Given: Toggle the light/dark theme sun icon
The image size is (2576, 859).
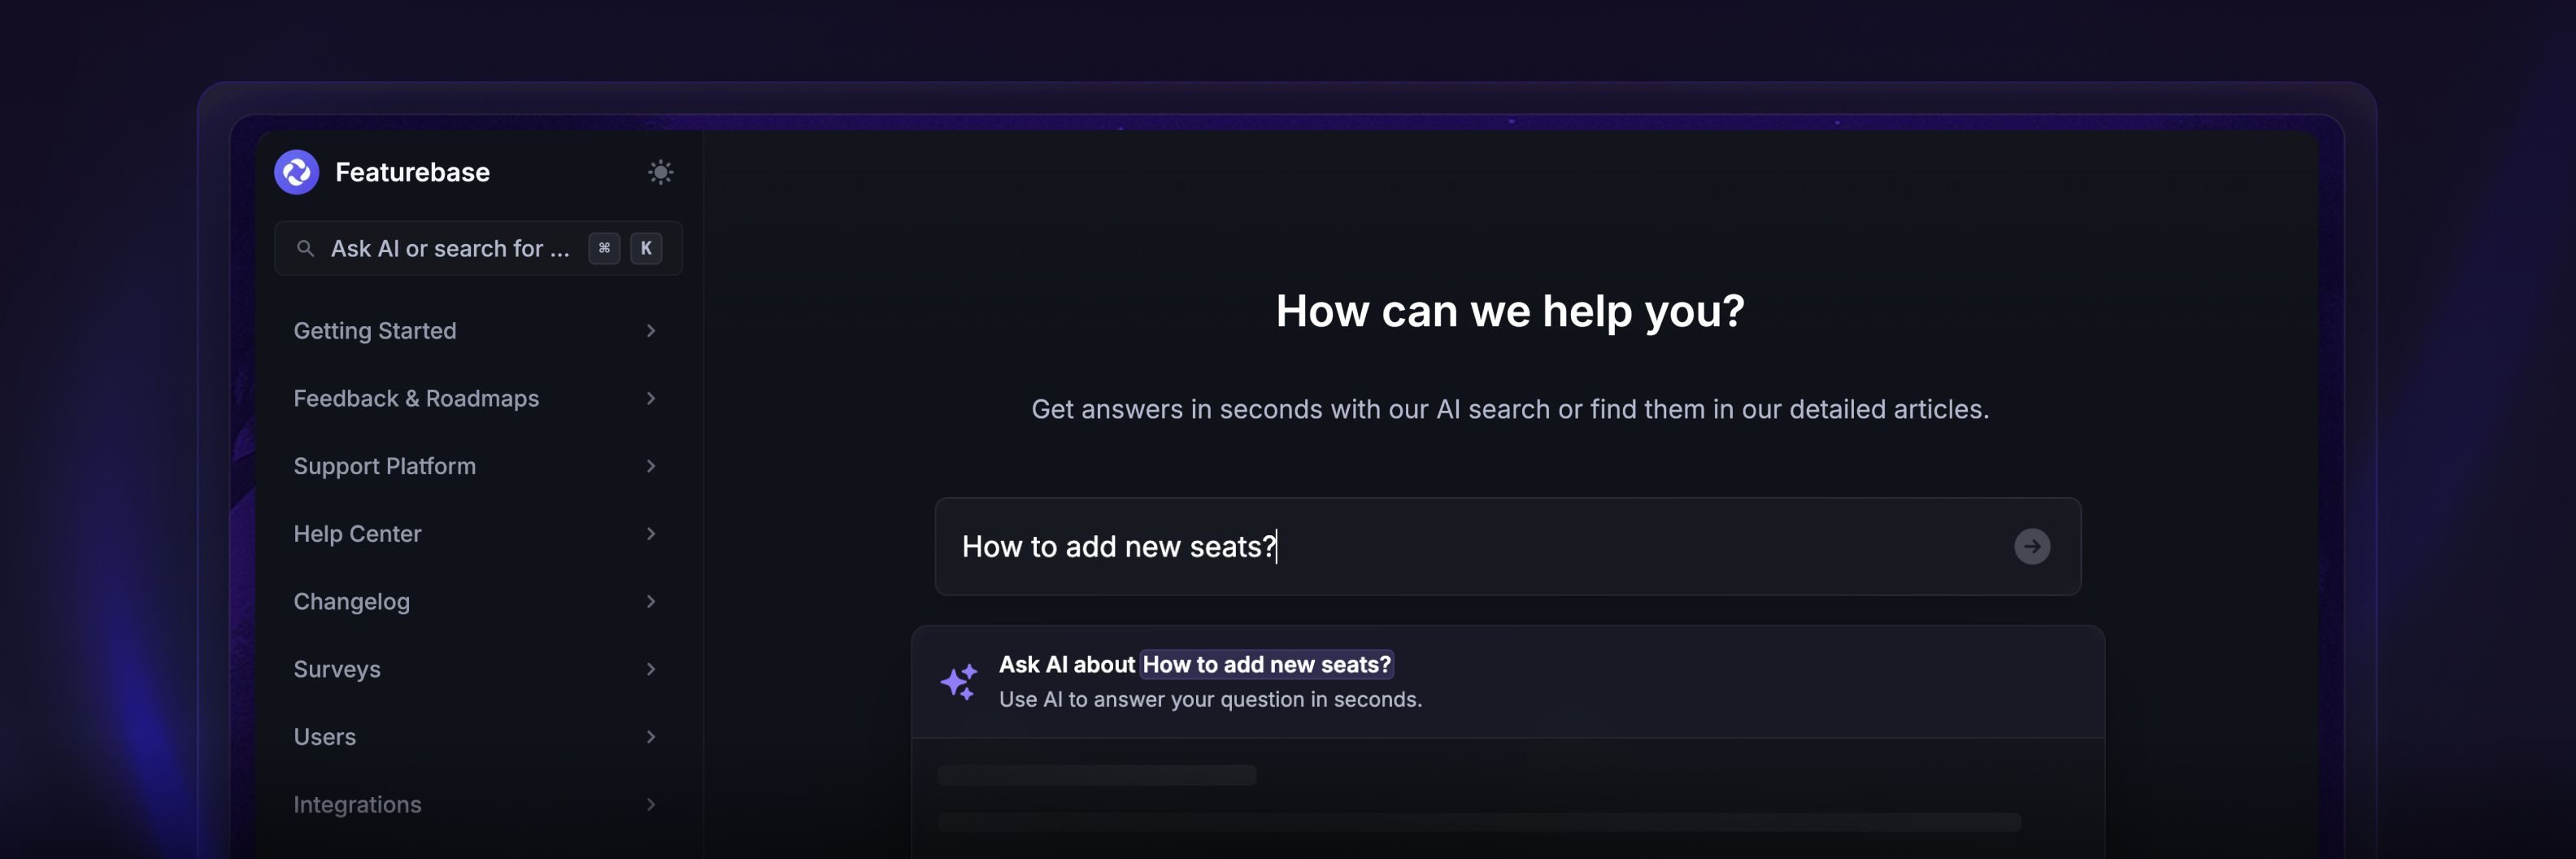Looking at the screenshot, I should coord(660,172).
